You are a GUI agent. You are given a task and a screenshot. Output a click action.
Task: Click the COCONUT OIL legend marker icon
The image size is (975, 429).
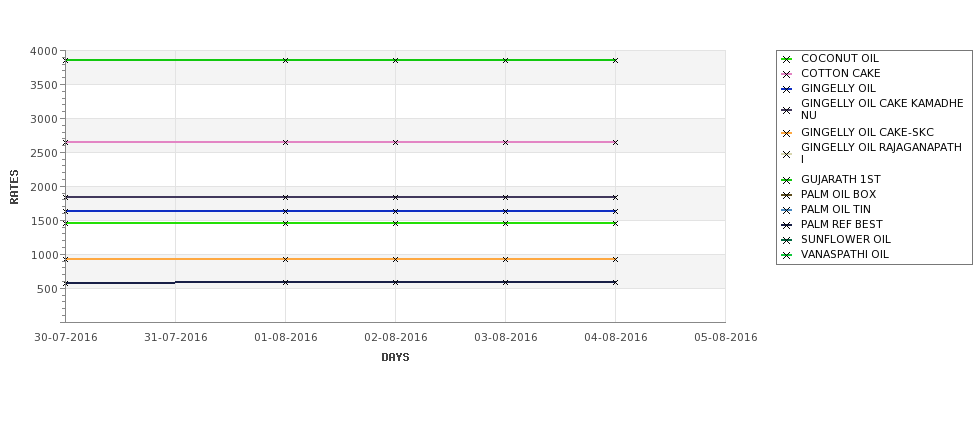pyautogui.click(x=787, y=59)
